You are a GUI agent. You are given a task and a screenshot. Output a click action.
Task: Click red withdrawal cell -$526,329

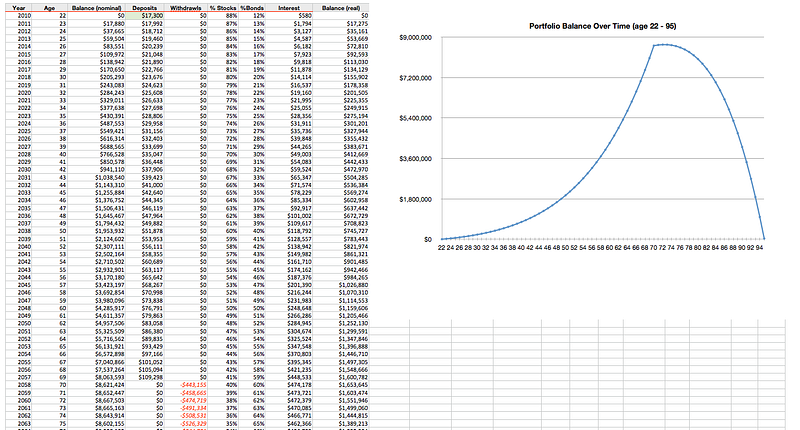(x=186, y=423)
